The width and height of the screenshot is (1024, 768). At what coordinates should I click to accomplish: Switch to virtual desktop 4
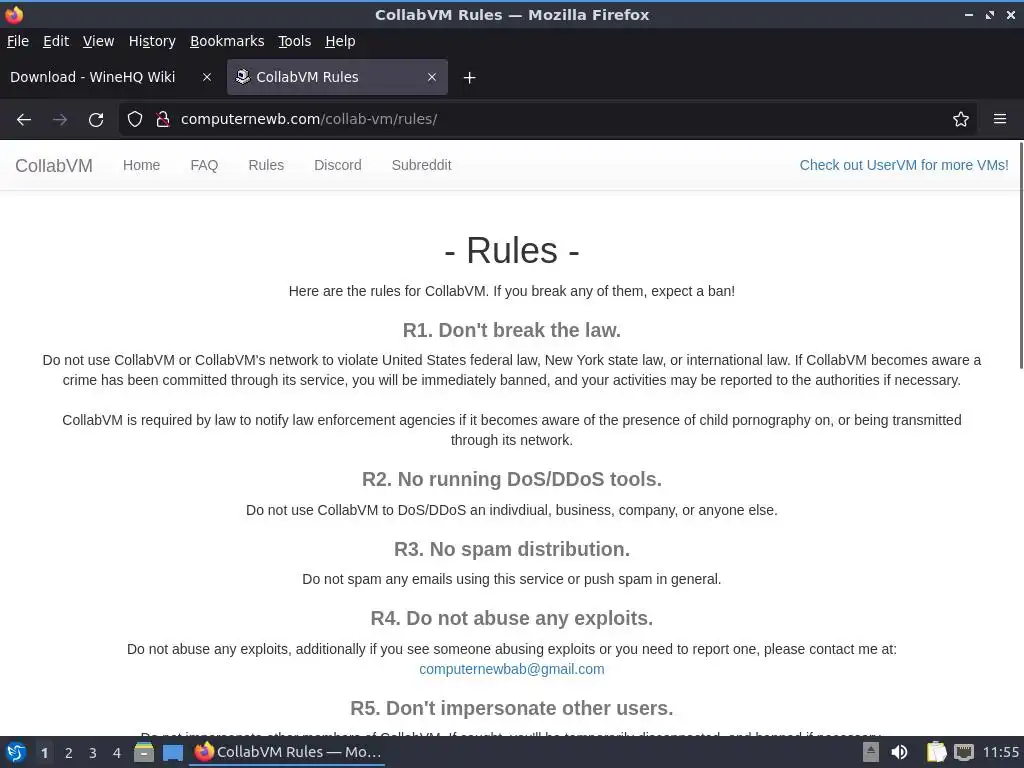(x=117, y=752)
